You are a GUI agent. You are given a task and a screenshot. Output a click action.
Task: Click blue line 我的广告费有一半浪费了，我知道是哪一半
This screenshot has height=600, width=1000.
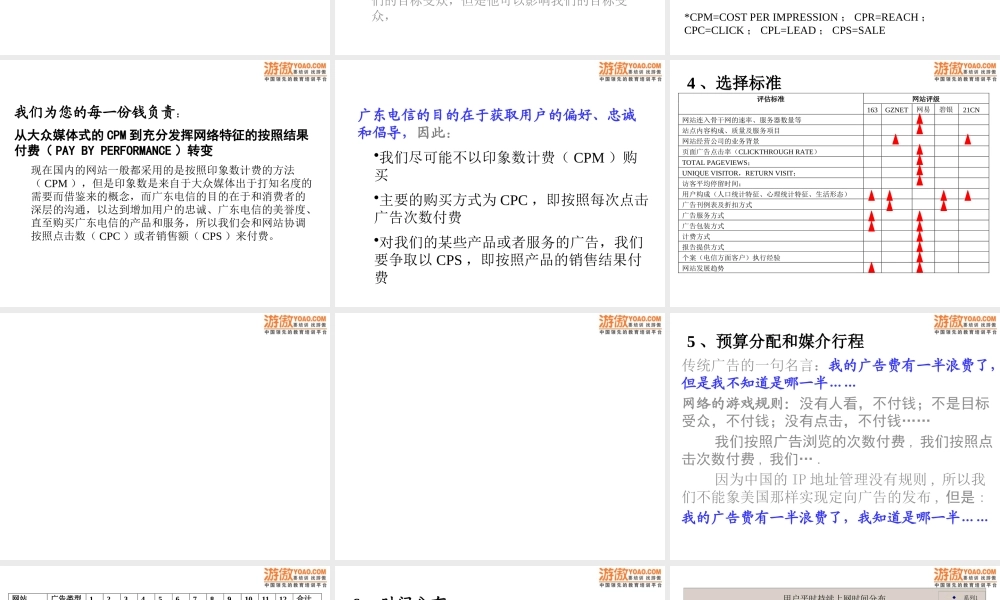pyautogui.click(x=835, y=517)
